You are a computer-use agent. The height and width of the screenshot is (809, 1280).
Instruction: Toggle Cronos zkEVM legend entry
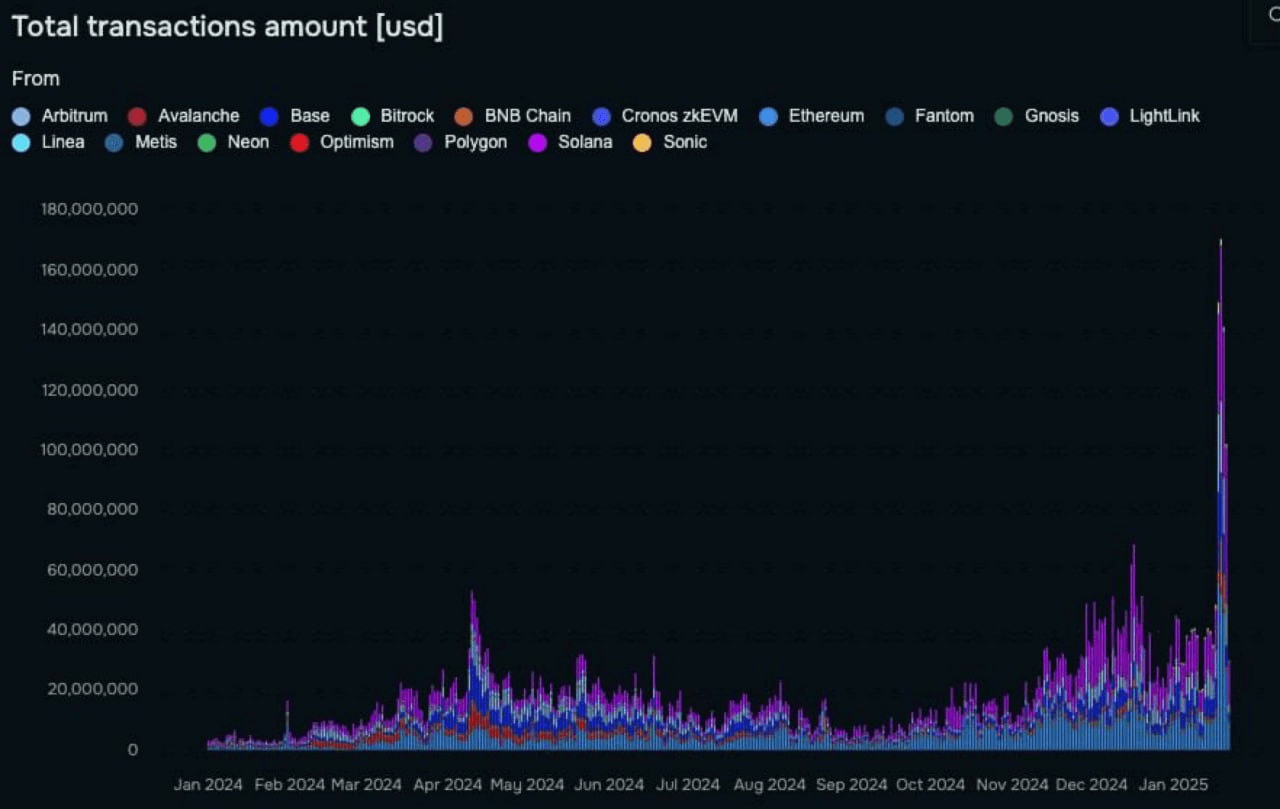point(664,116)
